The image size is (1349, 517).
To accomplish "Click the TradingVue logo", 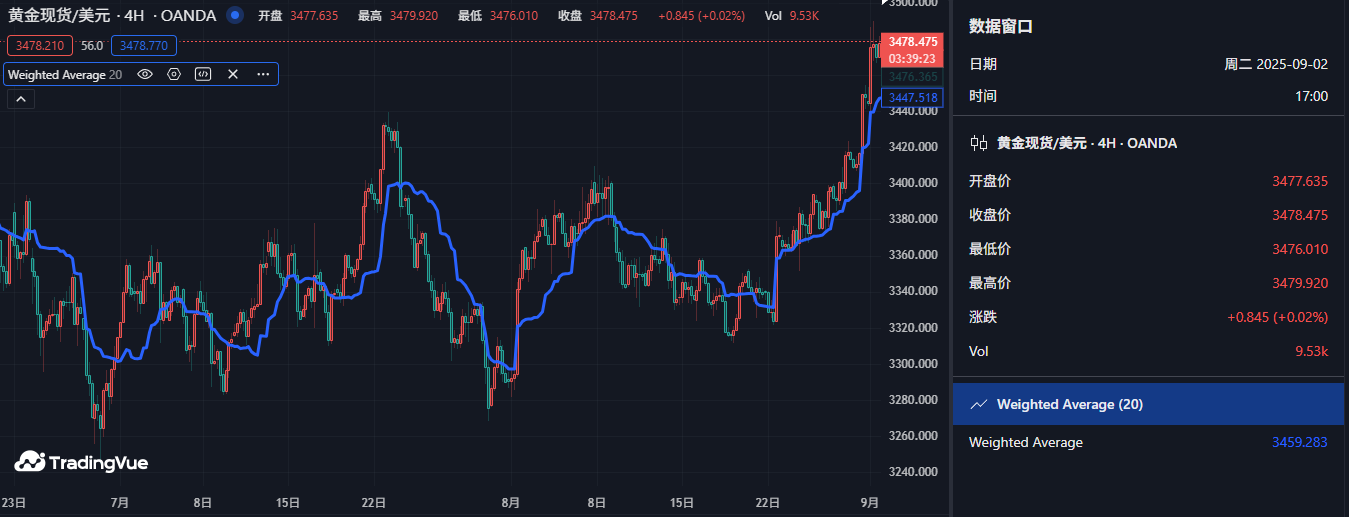I will (x=81, y=462).
